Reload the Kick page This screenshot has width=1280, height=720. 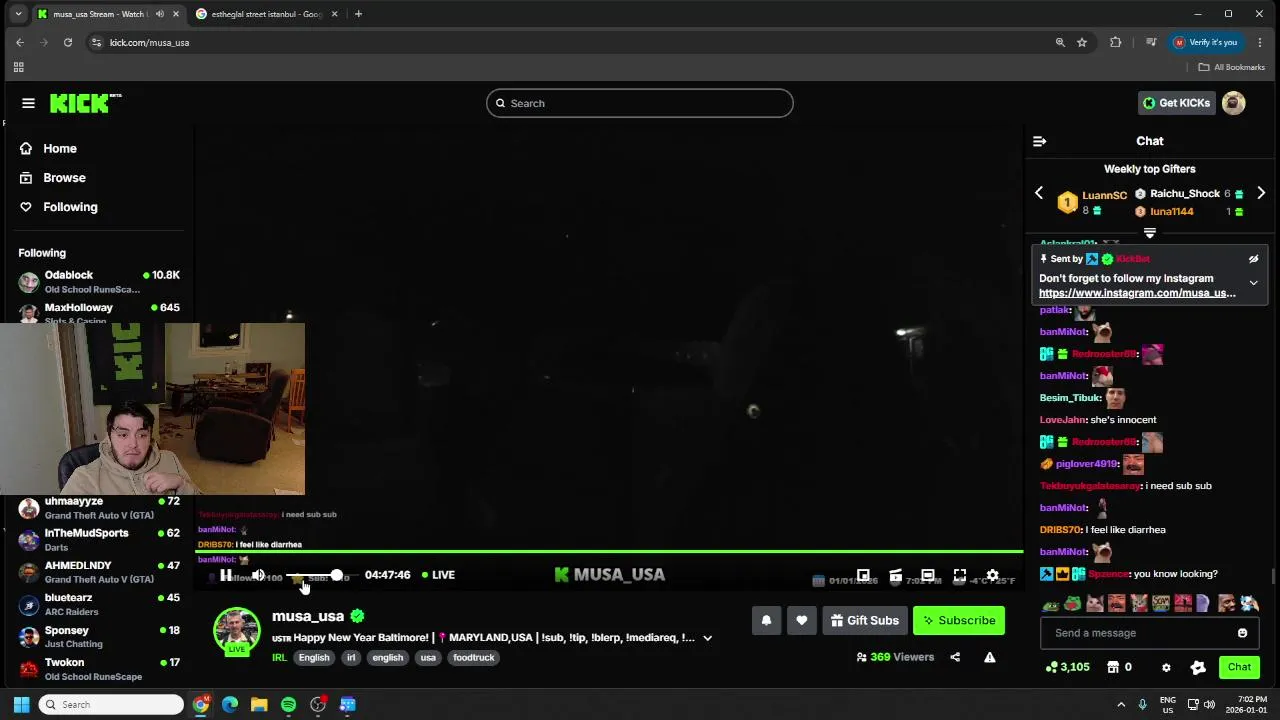(68, 42)
